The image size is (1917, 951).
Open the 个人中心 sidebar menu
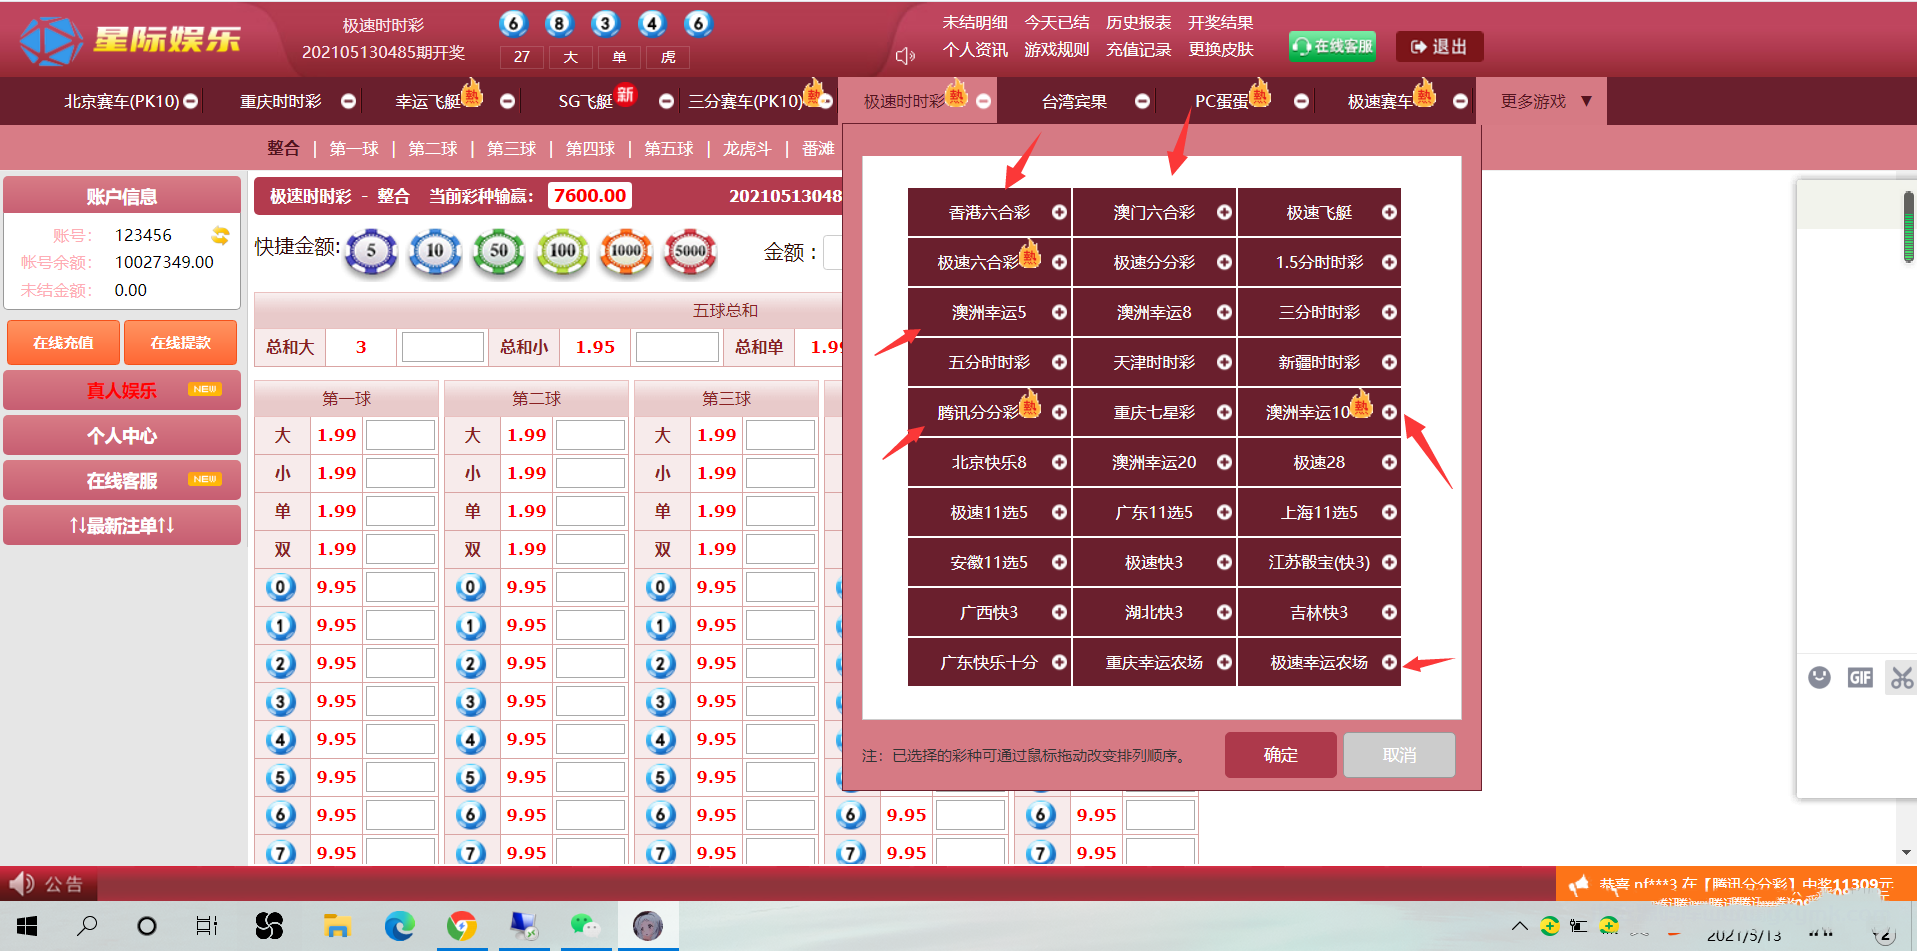pyautogui.click(x=122, y=436)
